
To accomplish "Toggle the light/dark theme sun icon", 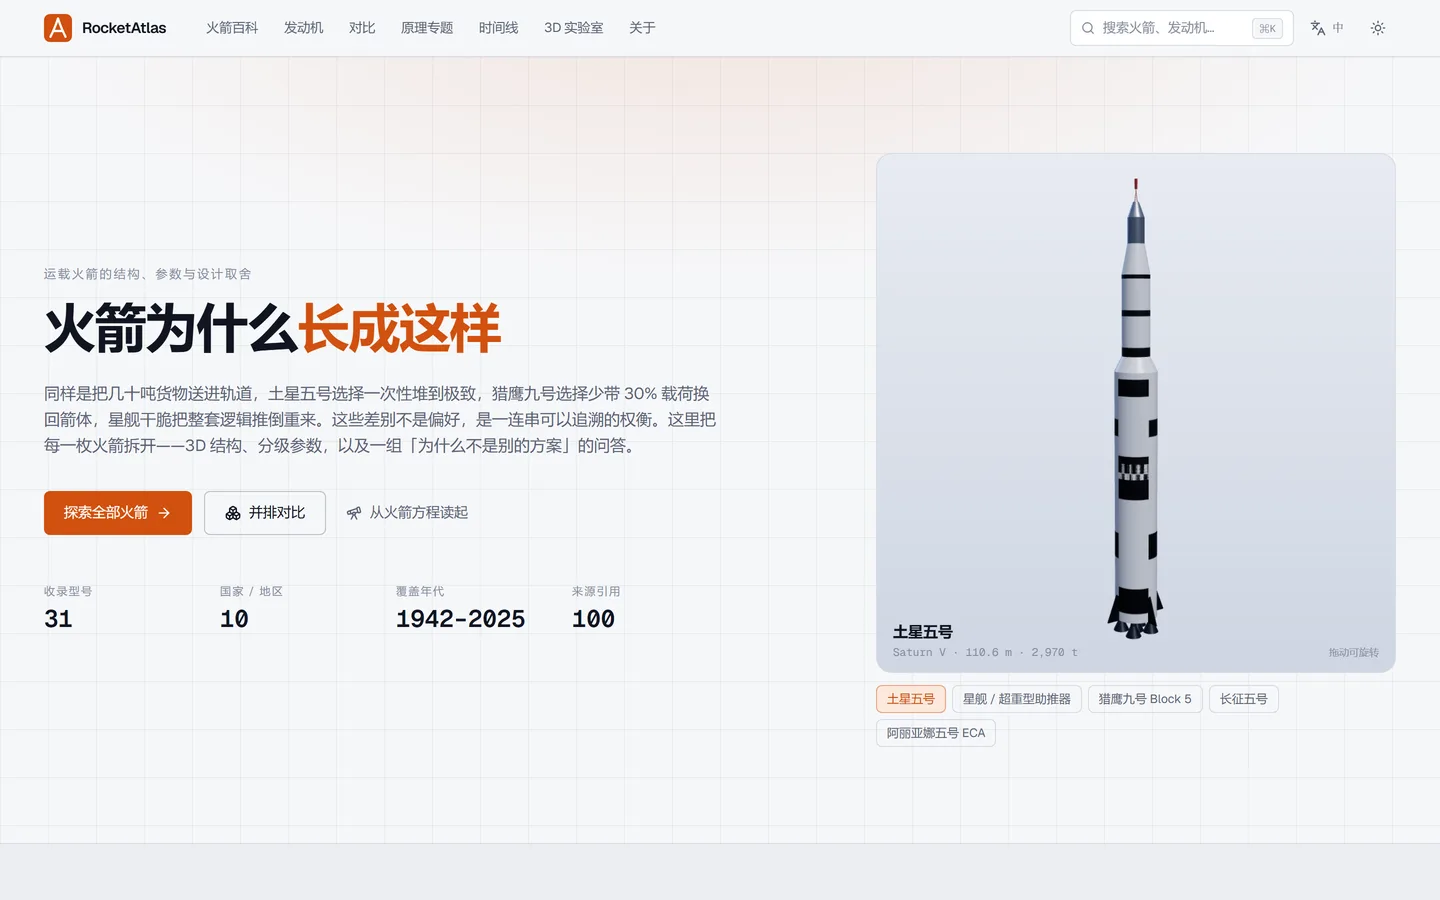I will 1378,28.
